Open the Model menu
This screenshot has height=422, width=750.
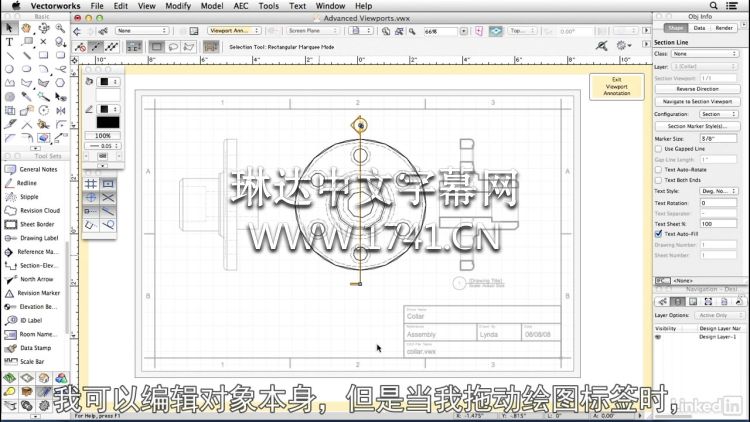pyautogui.click(x=211, y=6)
